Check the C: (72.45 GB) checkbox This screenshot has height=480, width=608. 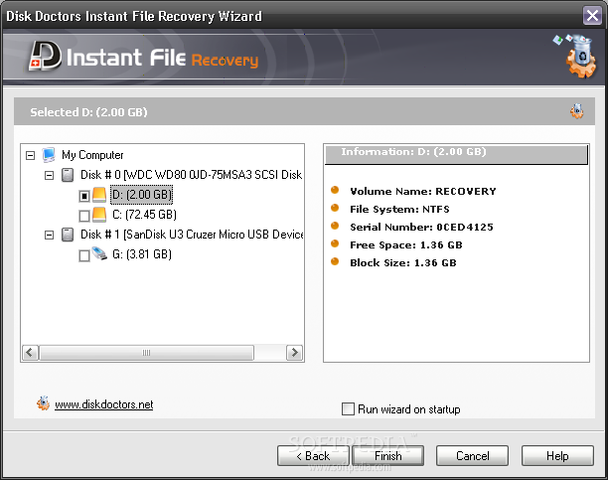point(84,216)
